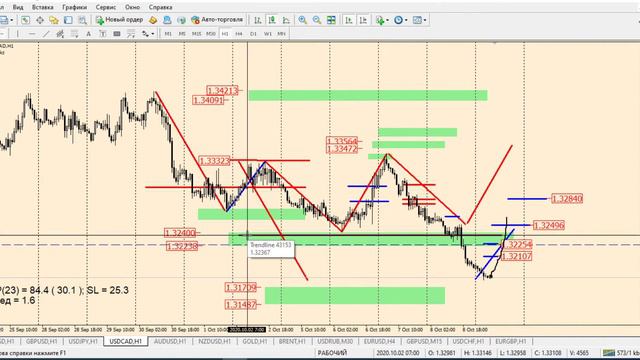Toggle chart shift icon
Viewport: 640px width, 360px height.
[x=363, y=20]
